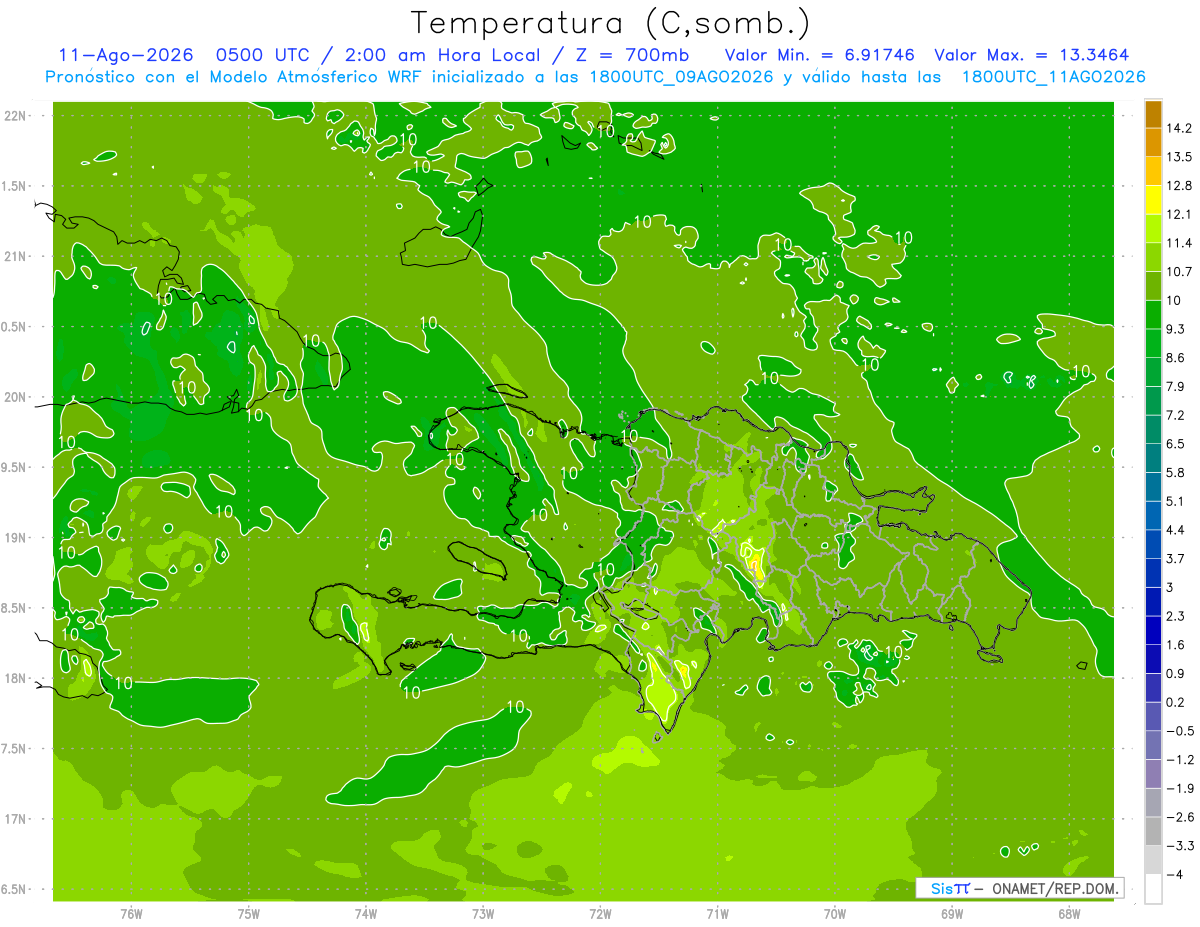The image size is (1200, 927).
Task: Click the dark orange swatch above 14.2
Action: pyautogui.click(x=1153, y=114)
